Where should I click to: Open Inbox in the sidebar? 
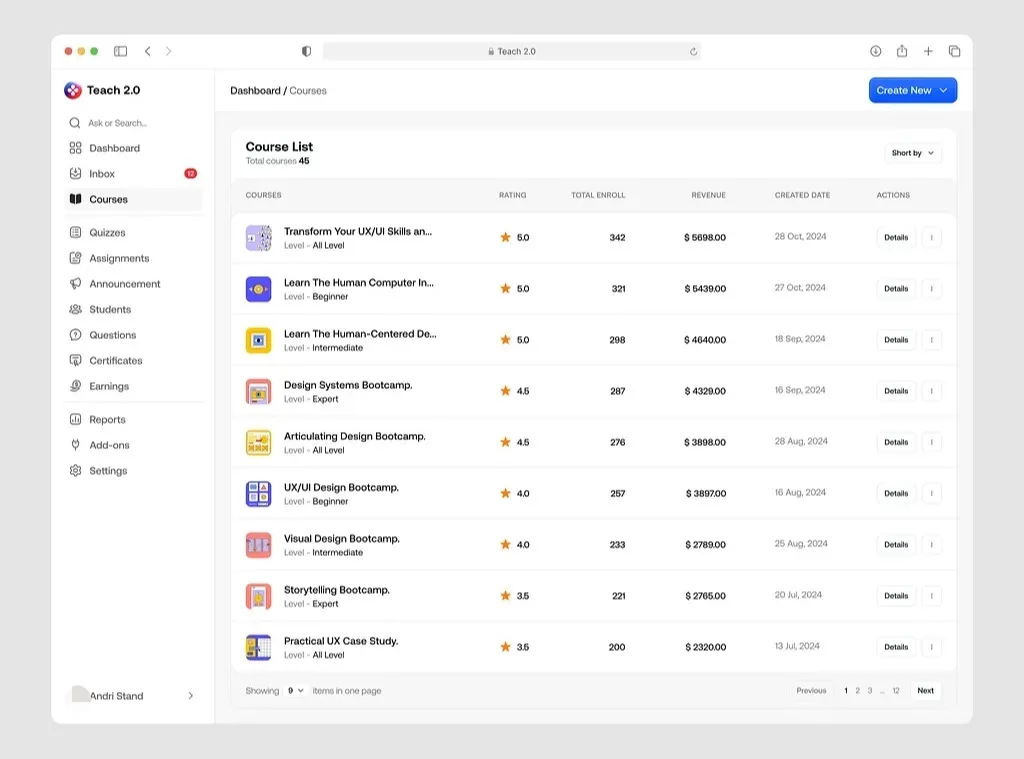click(133, 174)
